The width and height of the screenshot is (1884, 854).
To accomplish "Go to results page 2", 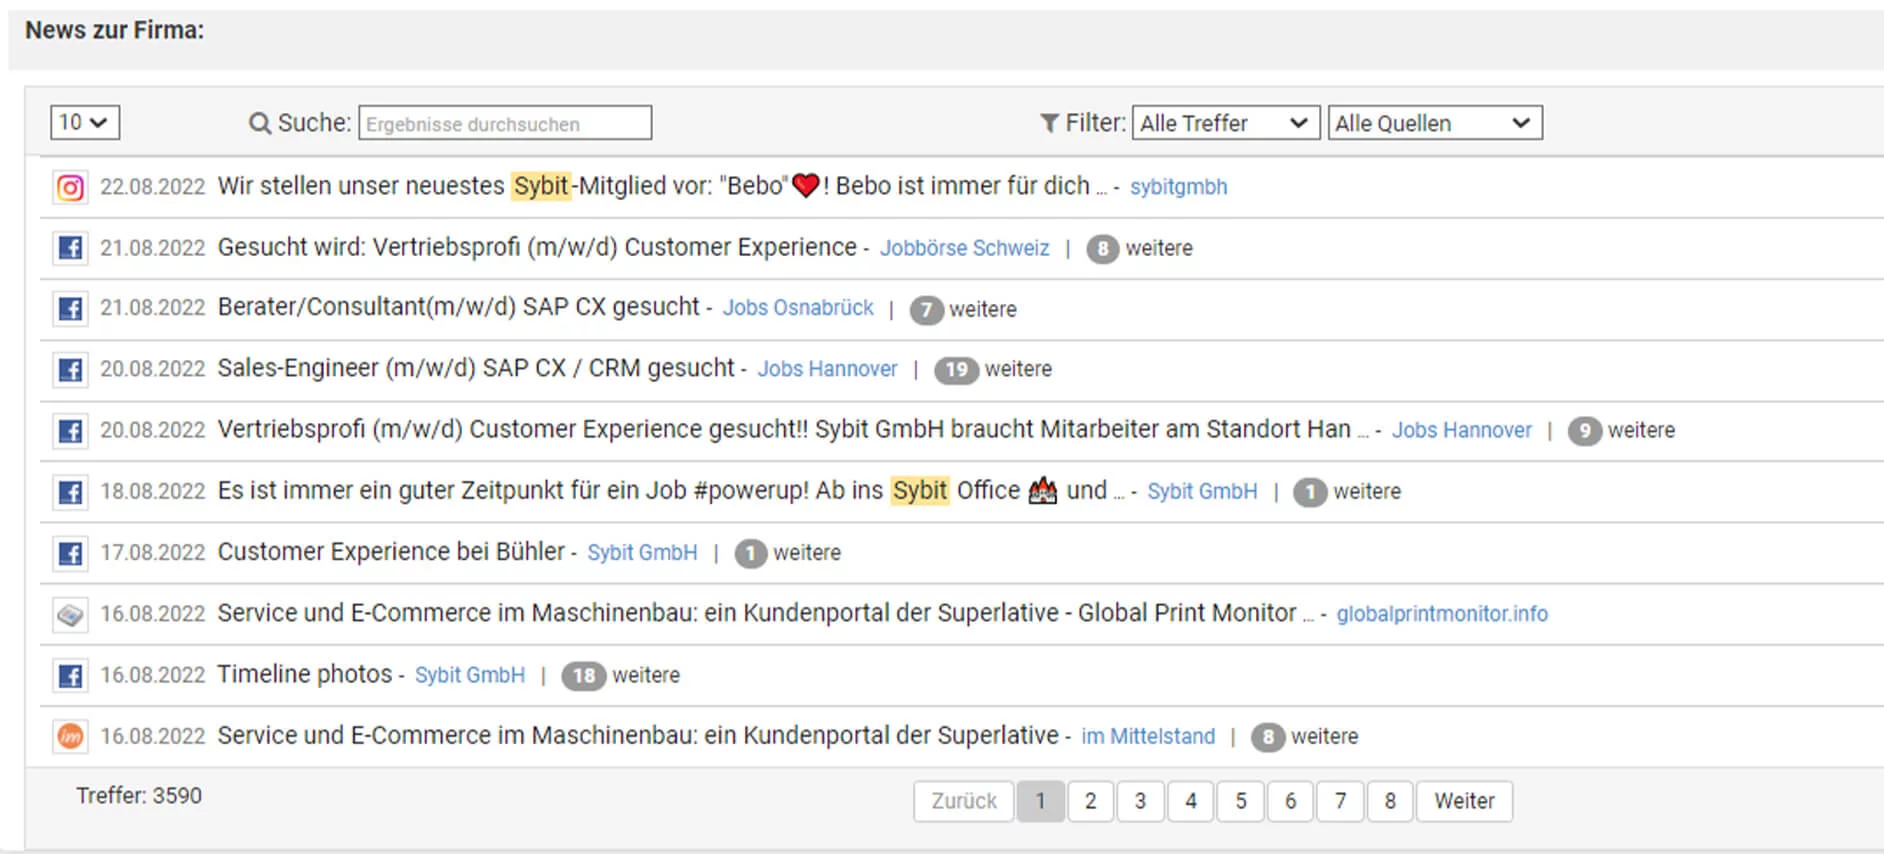I will coord(1090,801).
